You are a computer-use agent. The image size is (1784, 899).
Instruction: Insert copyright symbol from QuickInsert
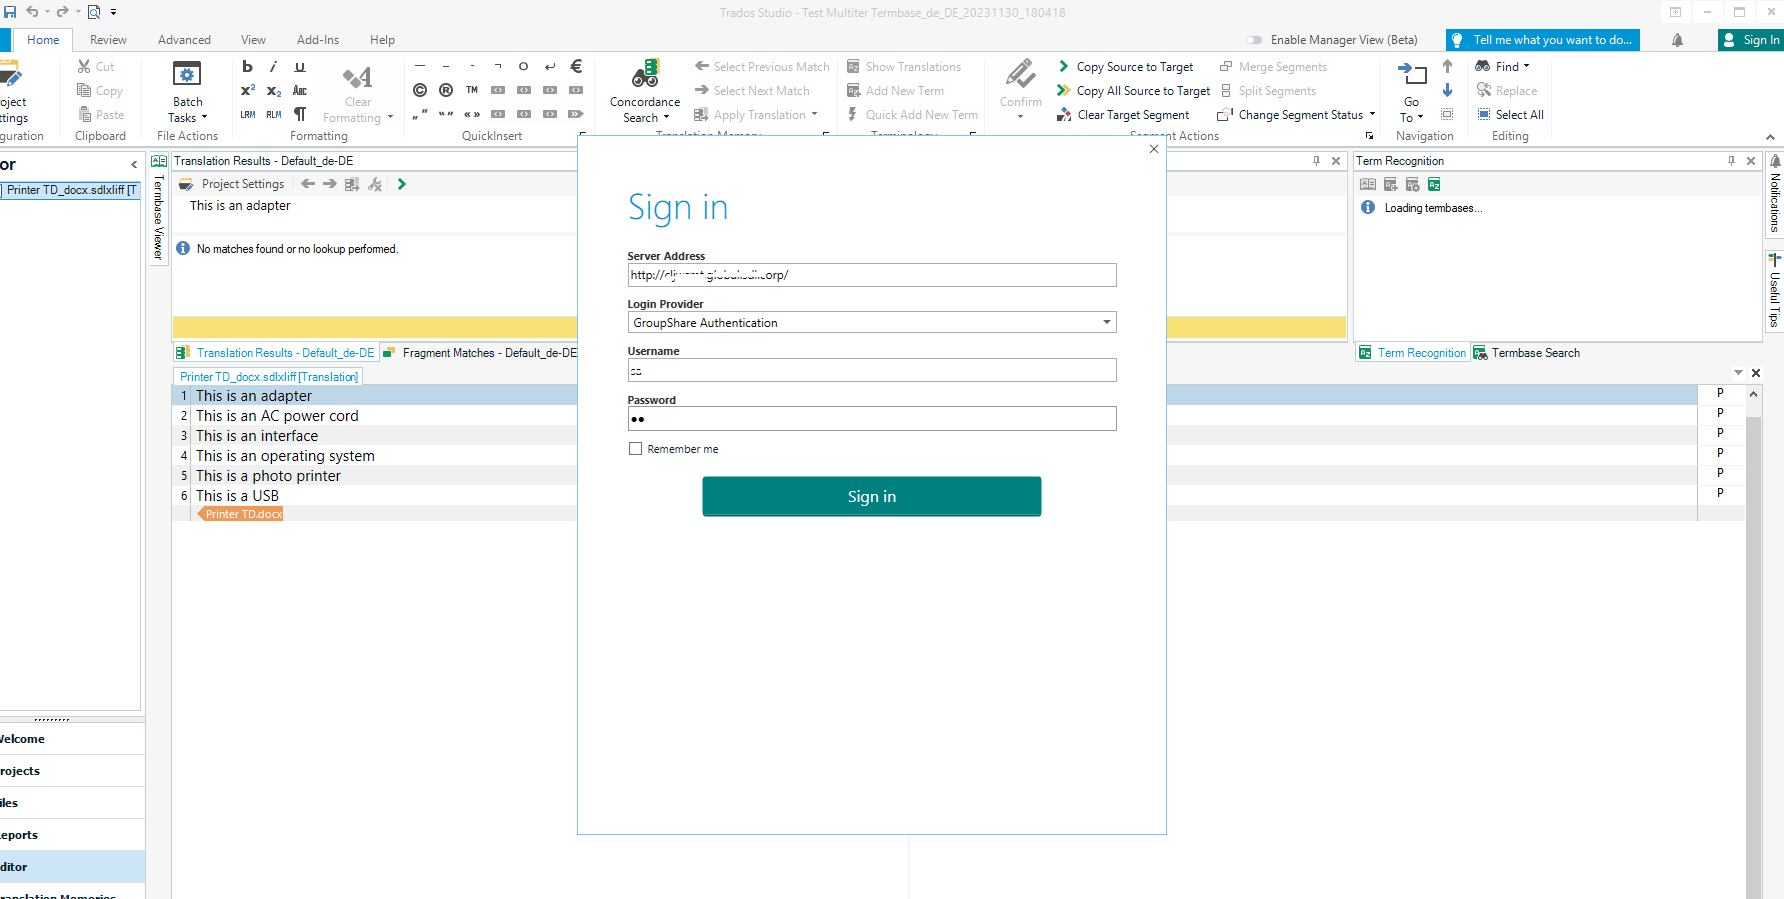tap(420, 90)
